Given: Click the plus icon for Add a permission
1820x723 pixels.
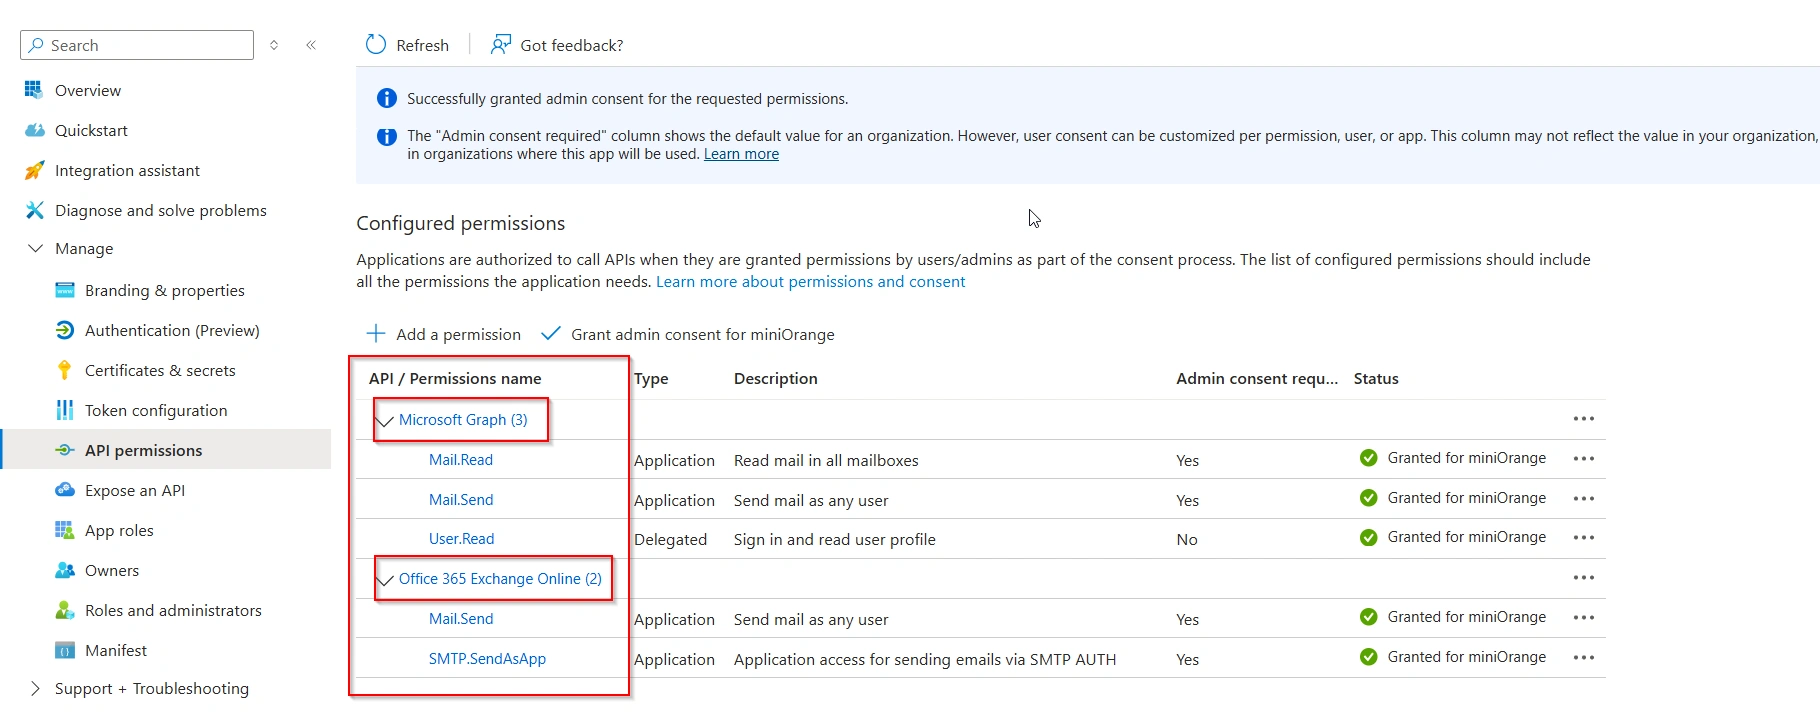Looking at the screenshot, I should [x=376, y=333].
